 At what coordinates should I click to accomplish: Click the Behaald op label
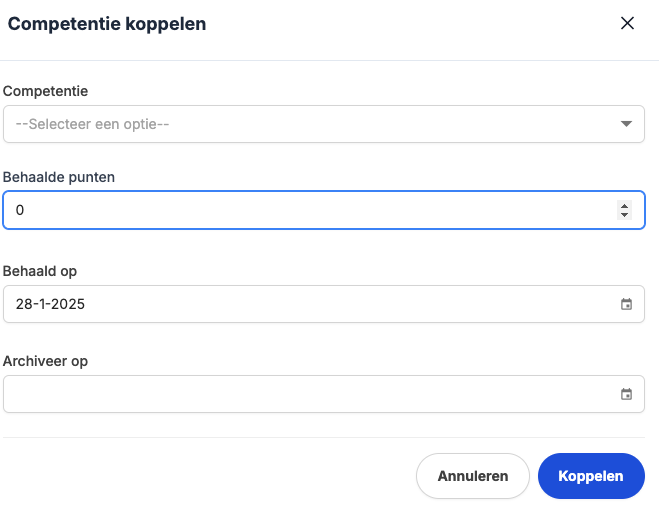[x=40, y=271]
